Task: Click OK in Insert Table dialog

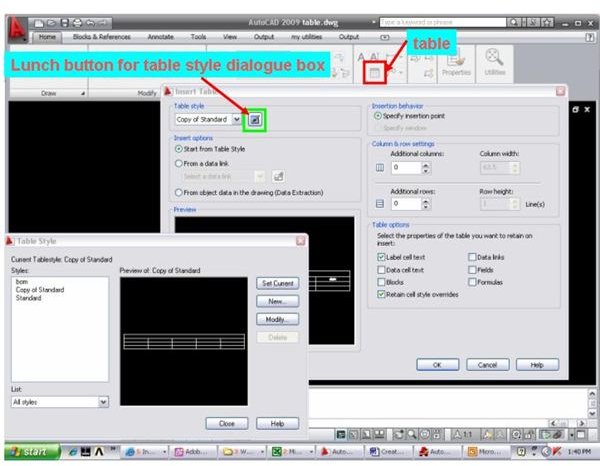Action: pyautogui.click(x=437, y=365)
